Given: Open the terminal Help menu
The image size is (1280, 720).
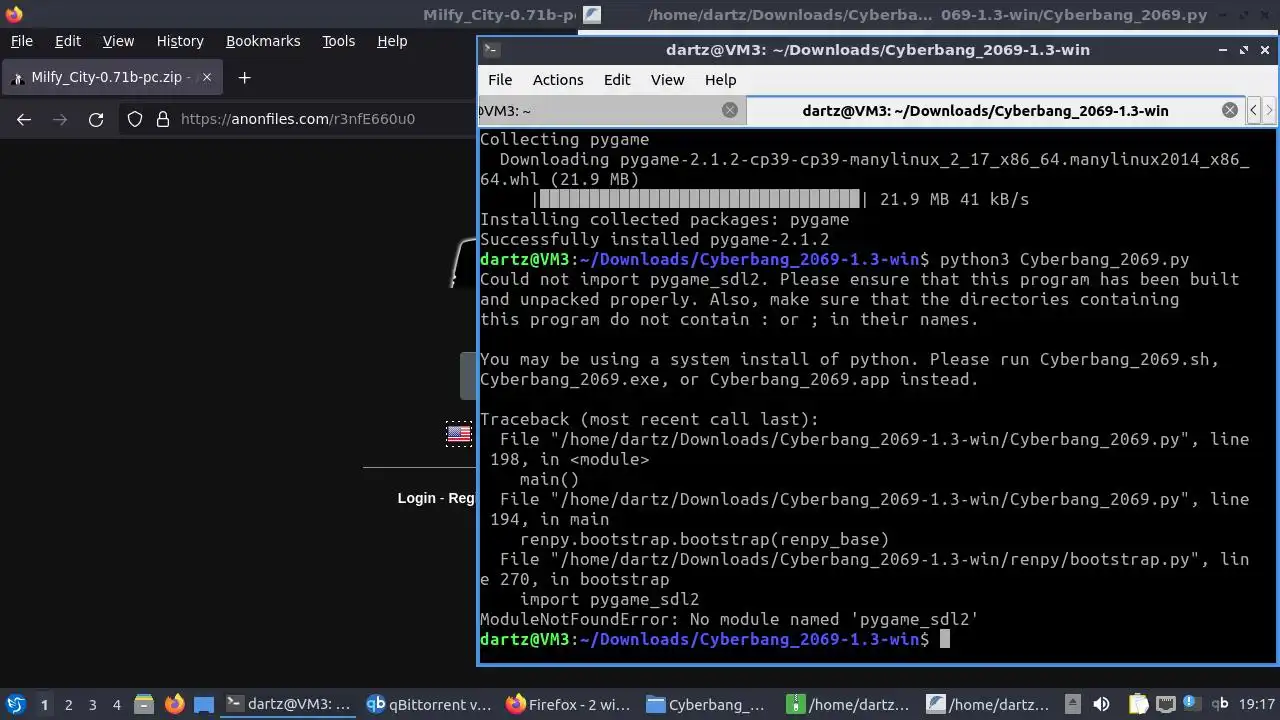Looking at the screenshot, I should 720,80.
